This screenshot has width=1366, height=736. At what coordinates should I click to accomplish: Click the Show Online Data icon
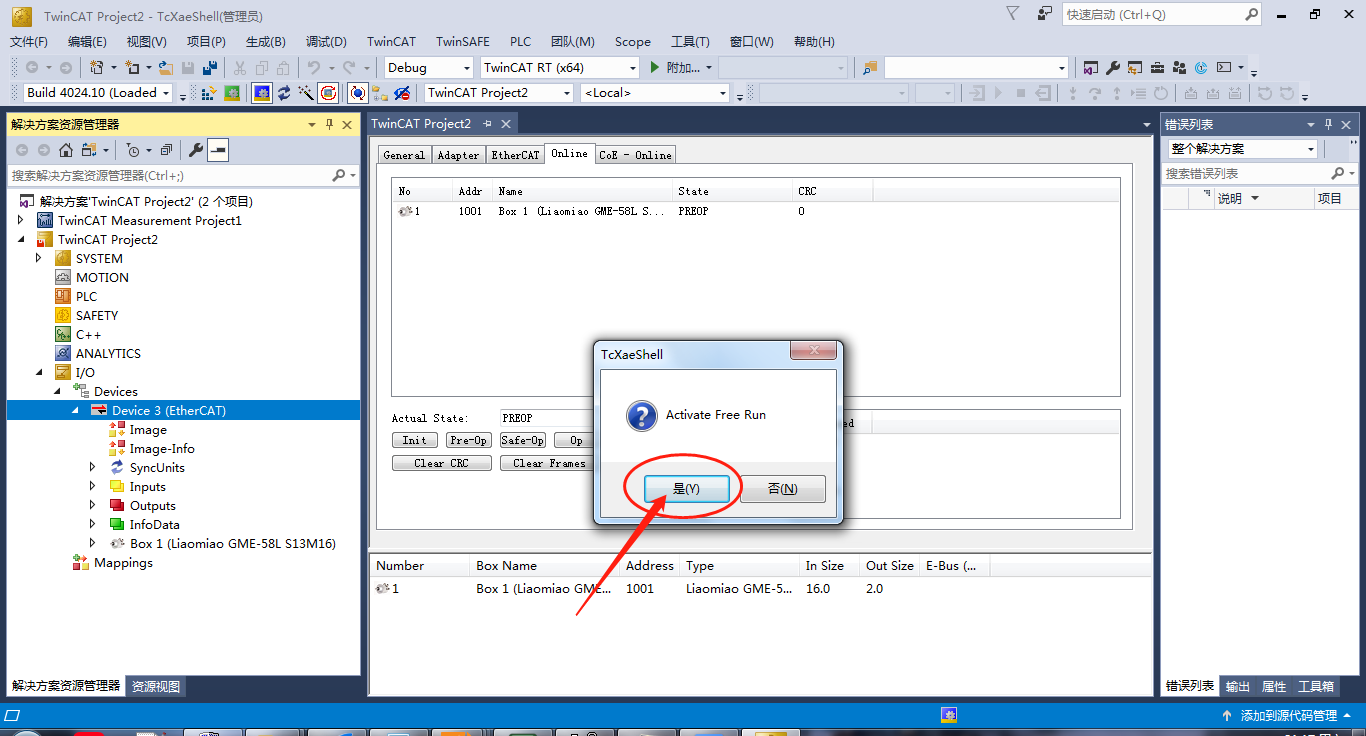tap(357, 93)
